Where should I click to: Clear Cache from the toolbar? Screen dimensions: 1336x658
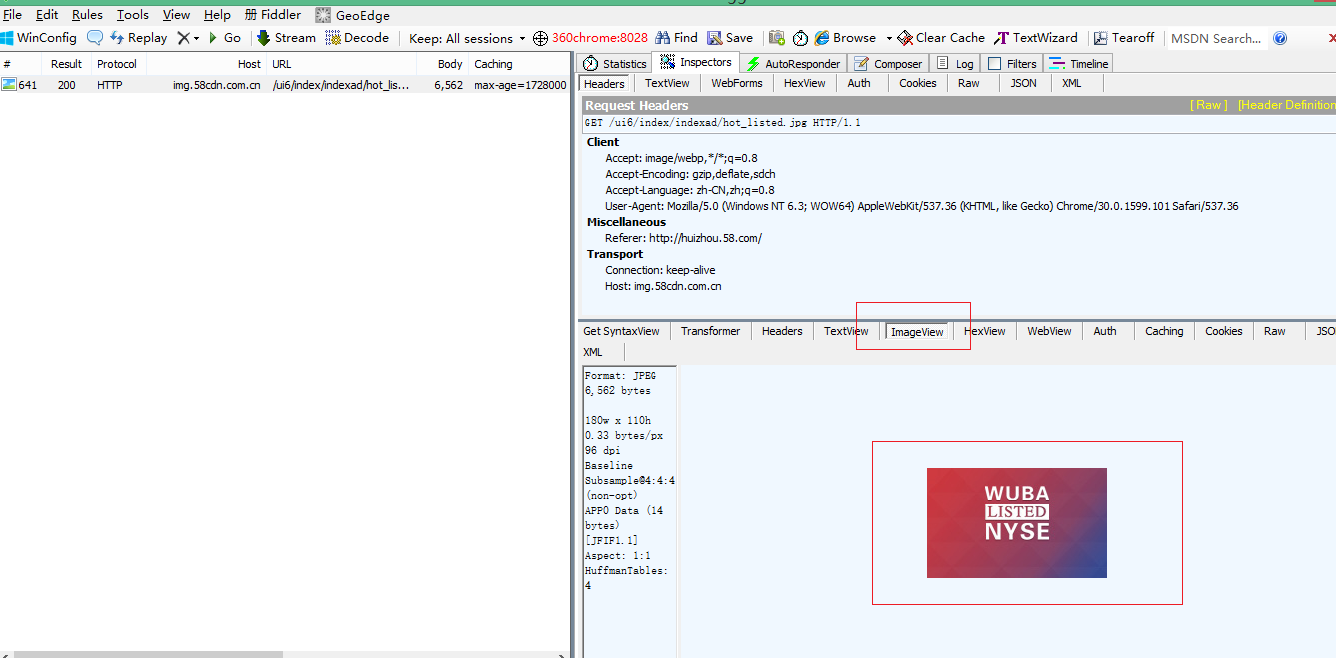tap(941, 38)
